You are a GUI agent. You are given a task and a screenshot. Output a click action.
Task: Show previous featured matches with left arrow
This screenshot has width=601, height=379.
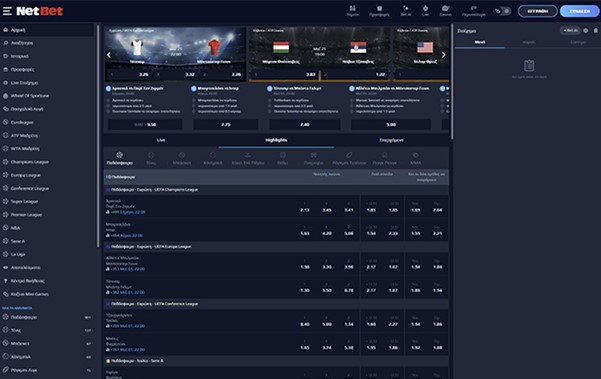click(109, 55)
